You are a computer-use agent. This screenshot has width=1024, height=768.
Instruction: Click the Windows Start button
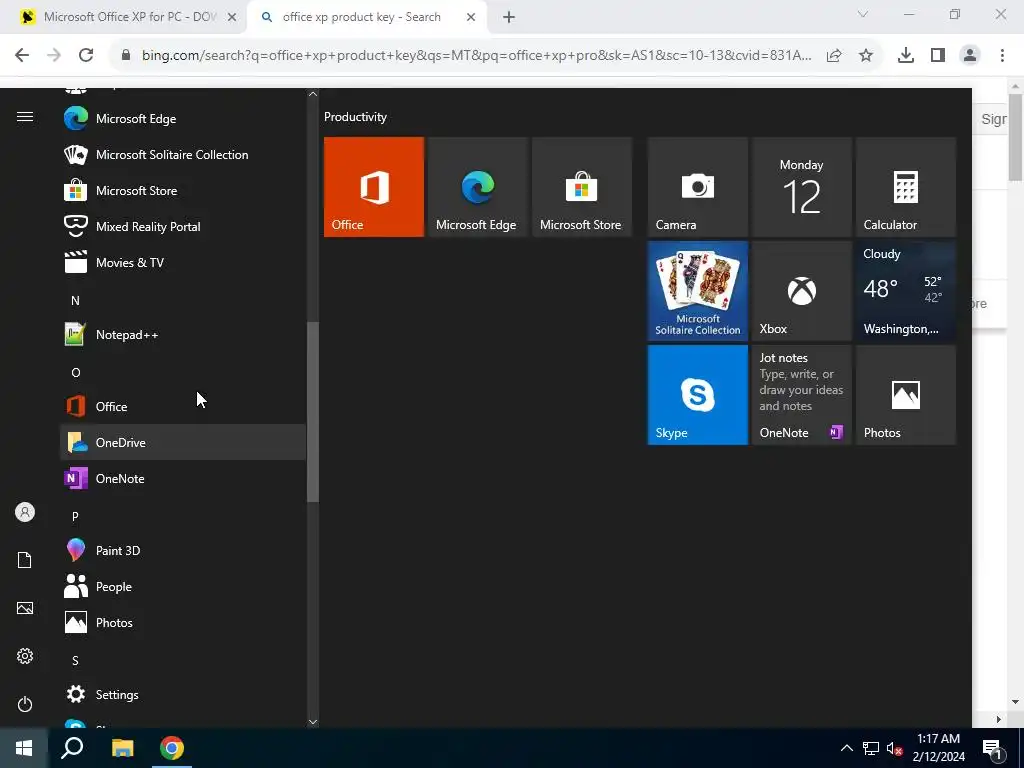click(x=24, y=748)
